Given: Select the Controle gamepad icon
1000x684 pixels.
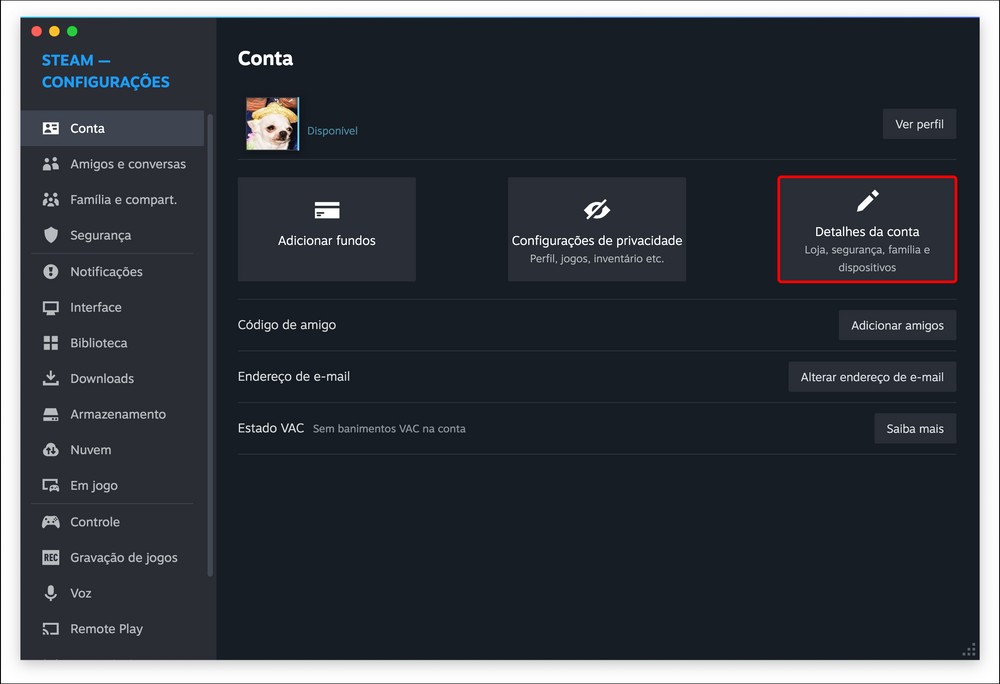Looking at the screenshot, I should [x=51, y=522].
